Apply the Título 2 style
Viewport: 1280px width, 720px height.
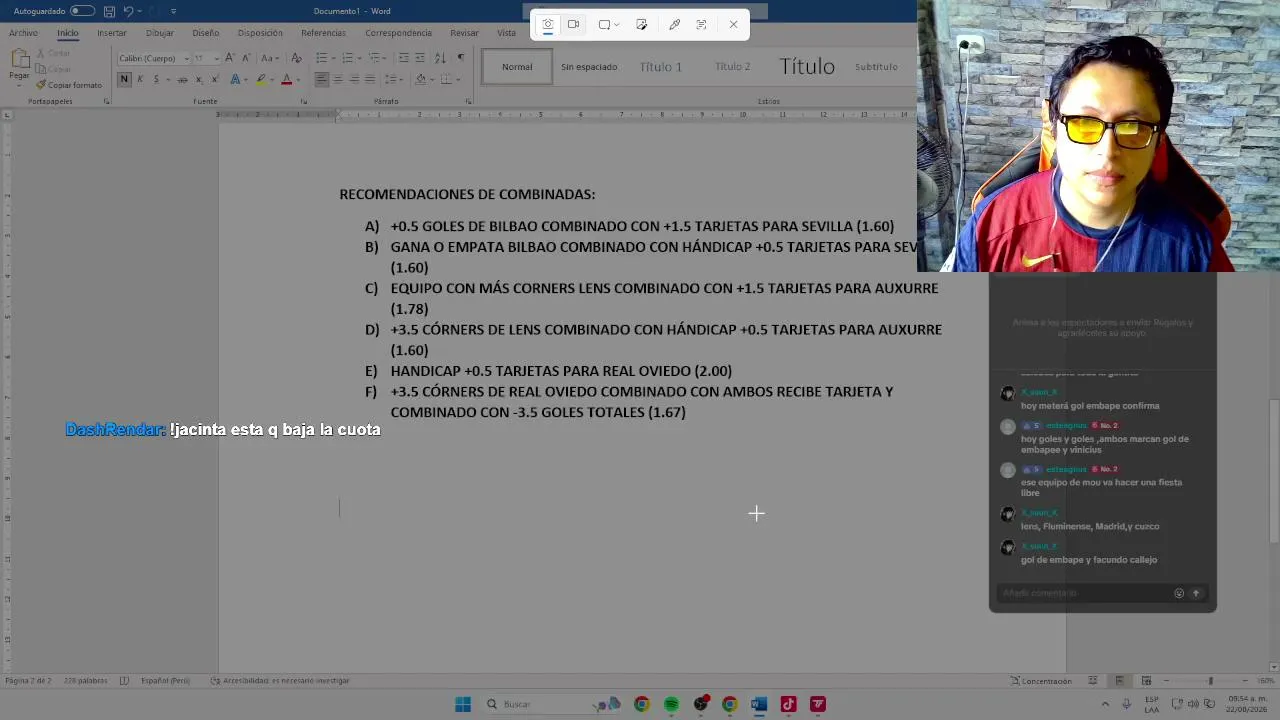[x=732, y=67]
